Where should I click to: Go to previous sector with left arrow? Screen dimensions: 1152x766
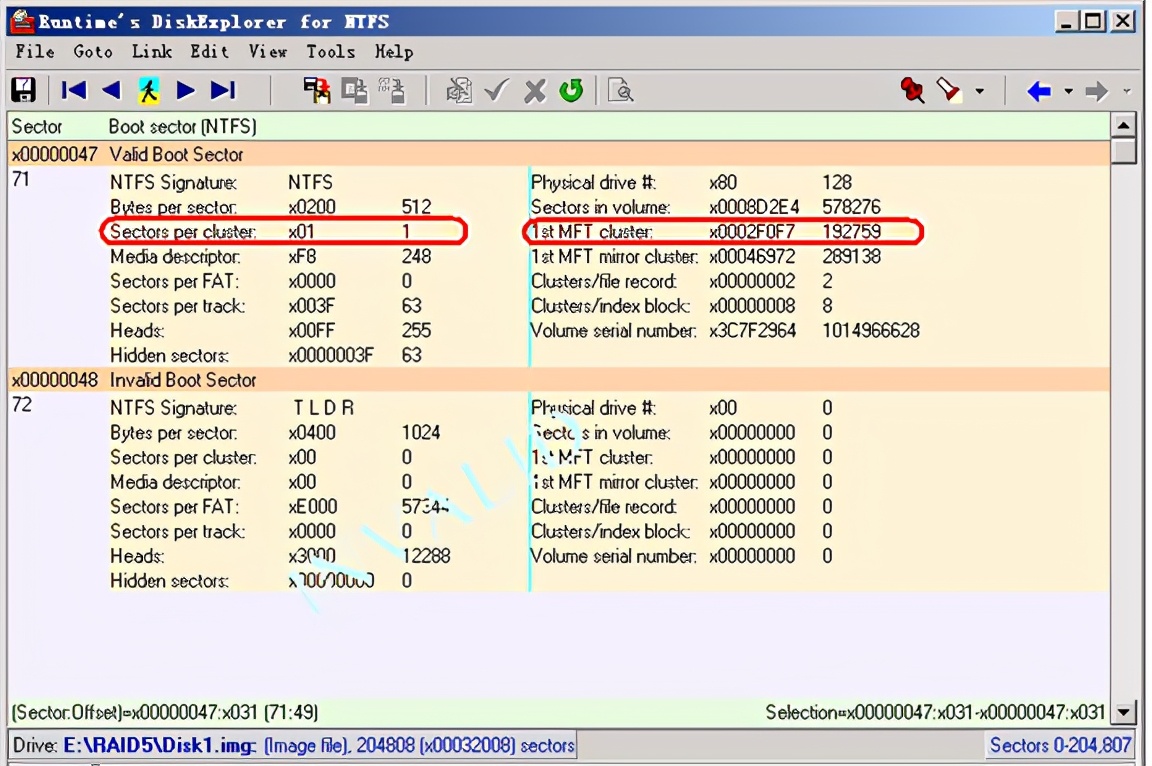click(111, 91)
